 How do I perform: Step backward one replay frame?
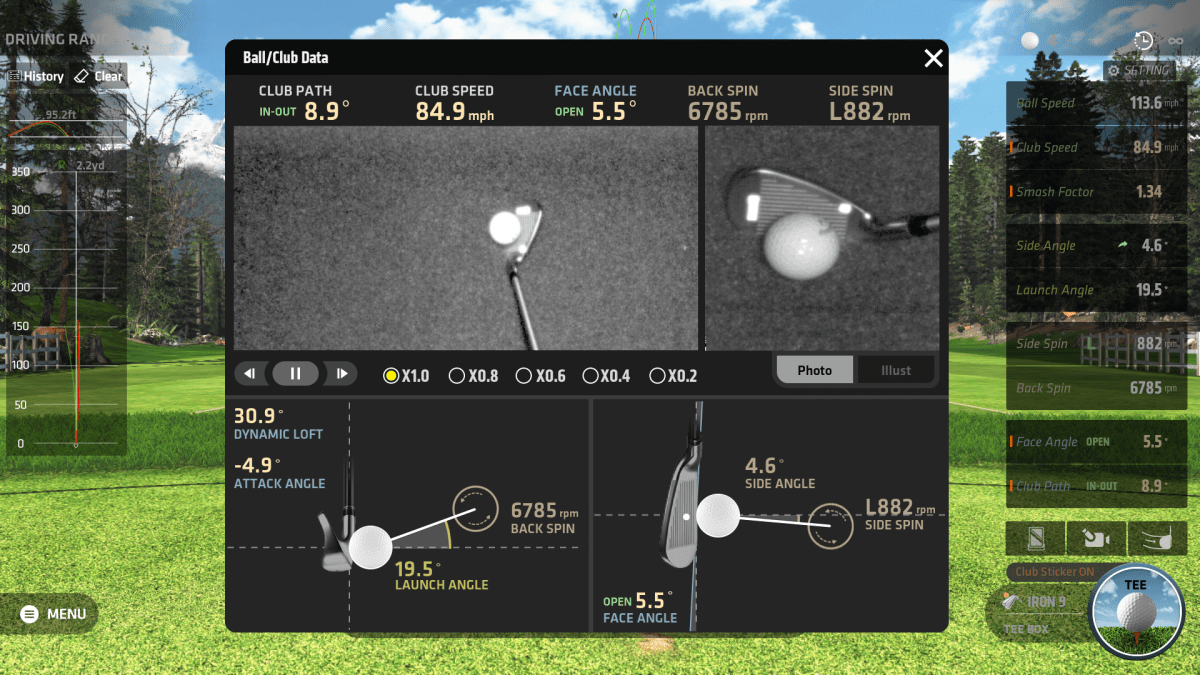251,373
